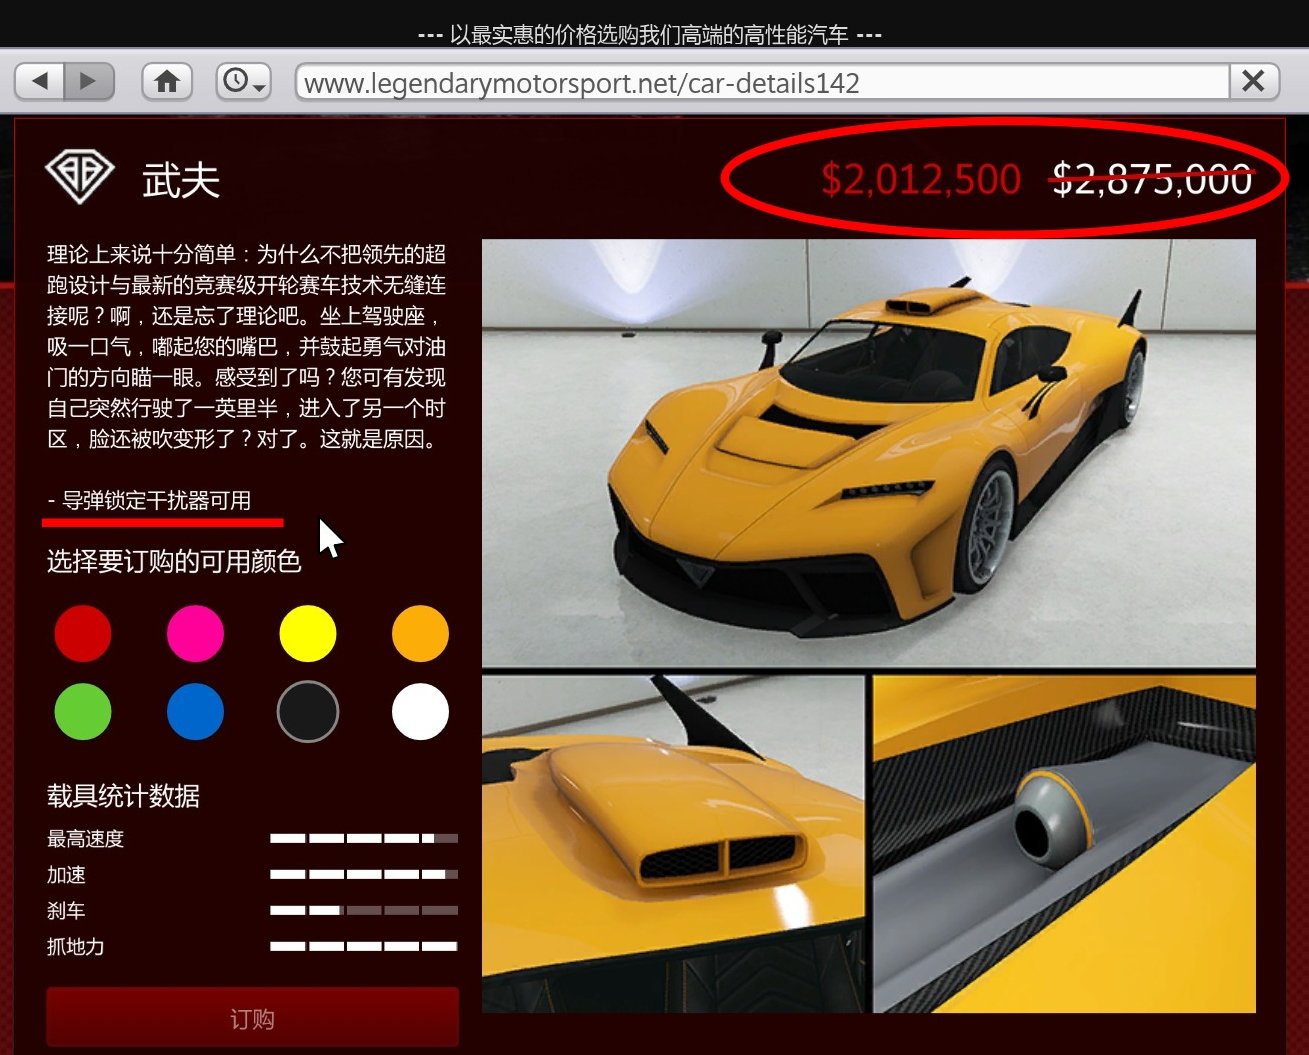
Task: Select the red color swatch
Action: pos(83,633)
